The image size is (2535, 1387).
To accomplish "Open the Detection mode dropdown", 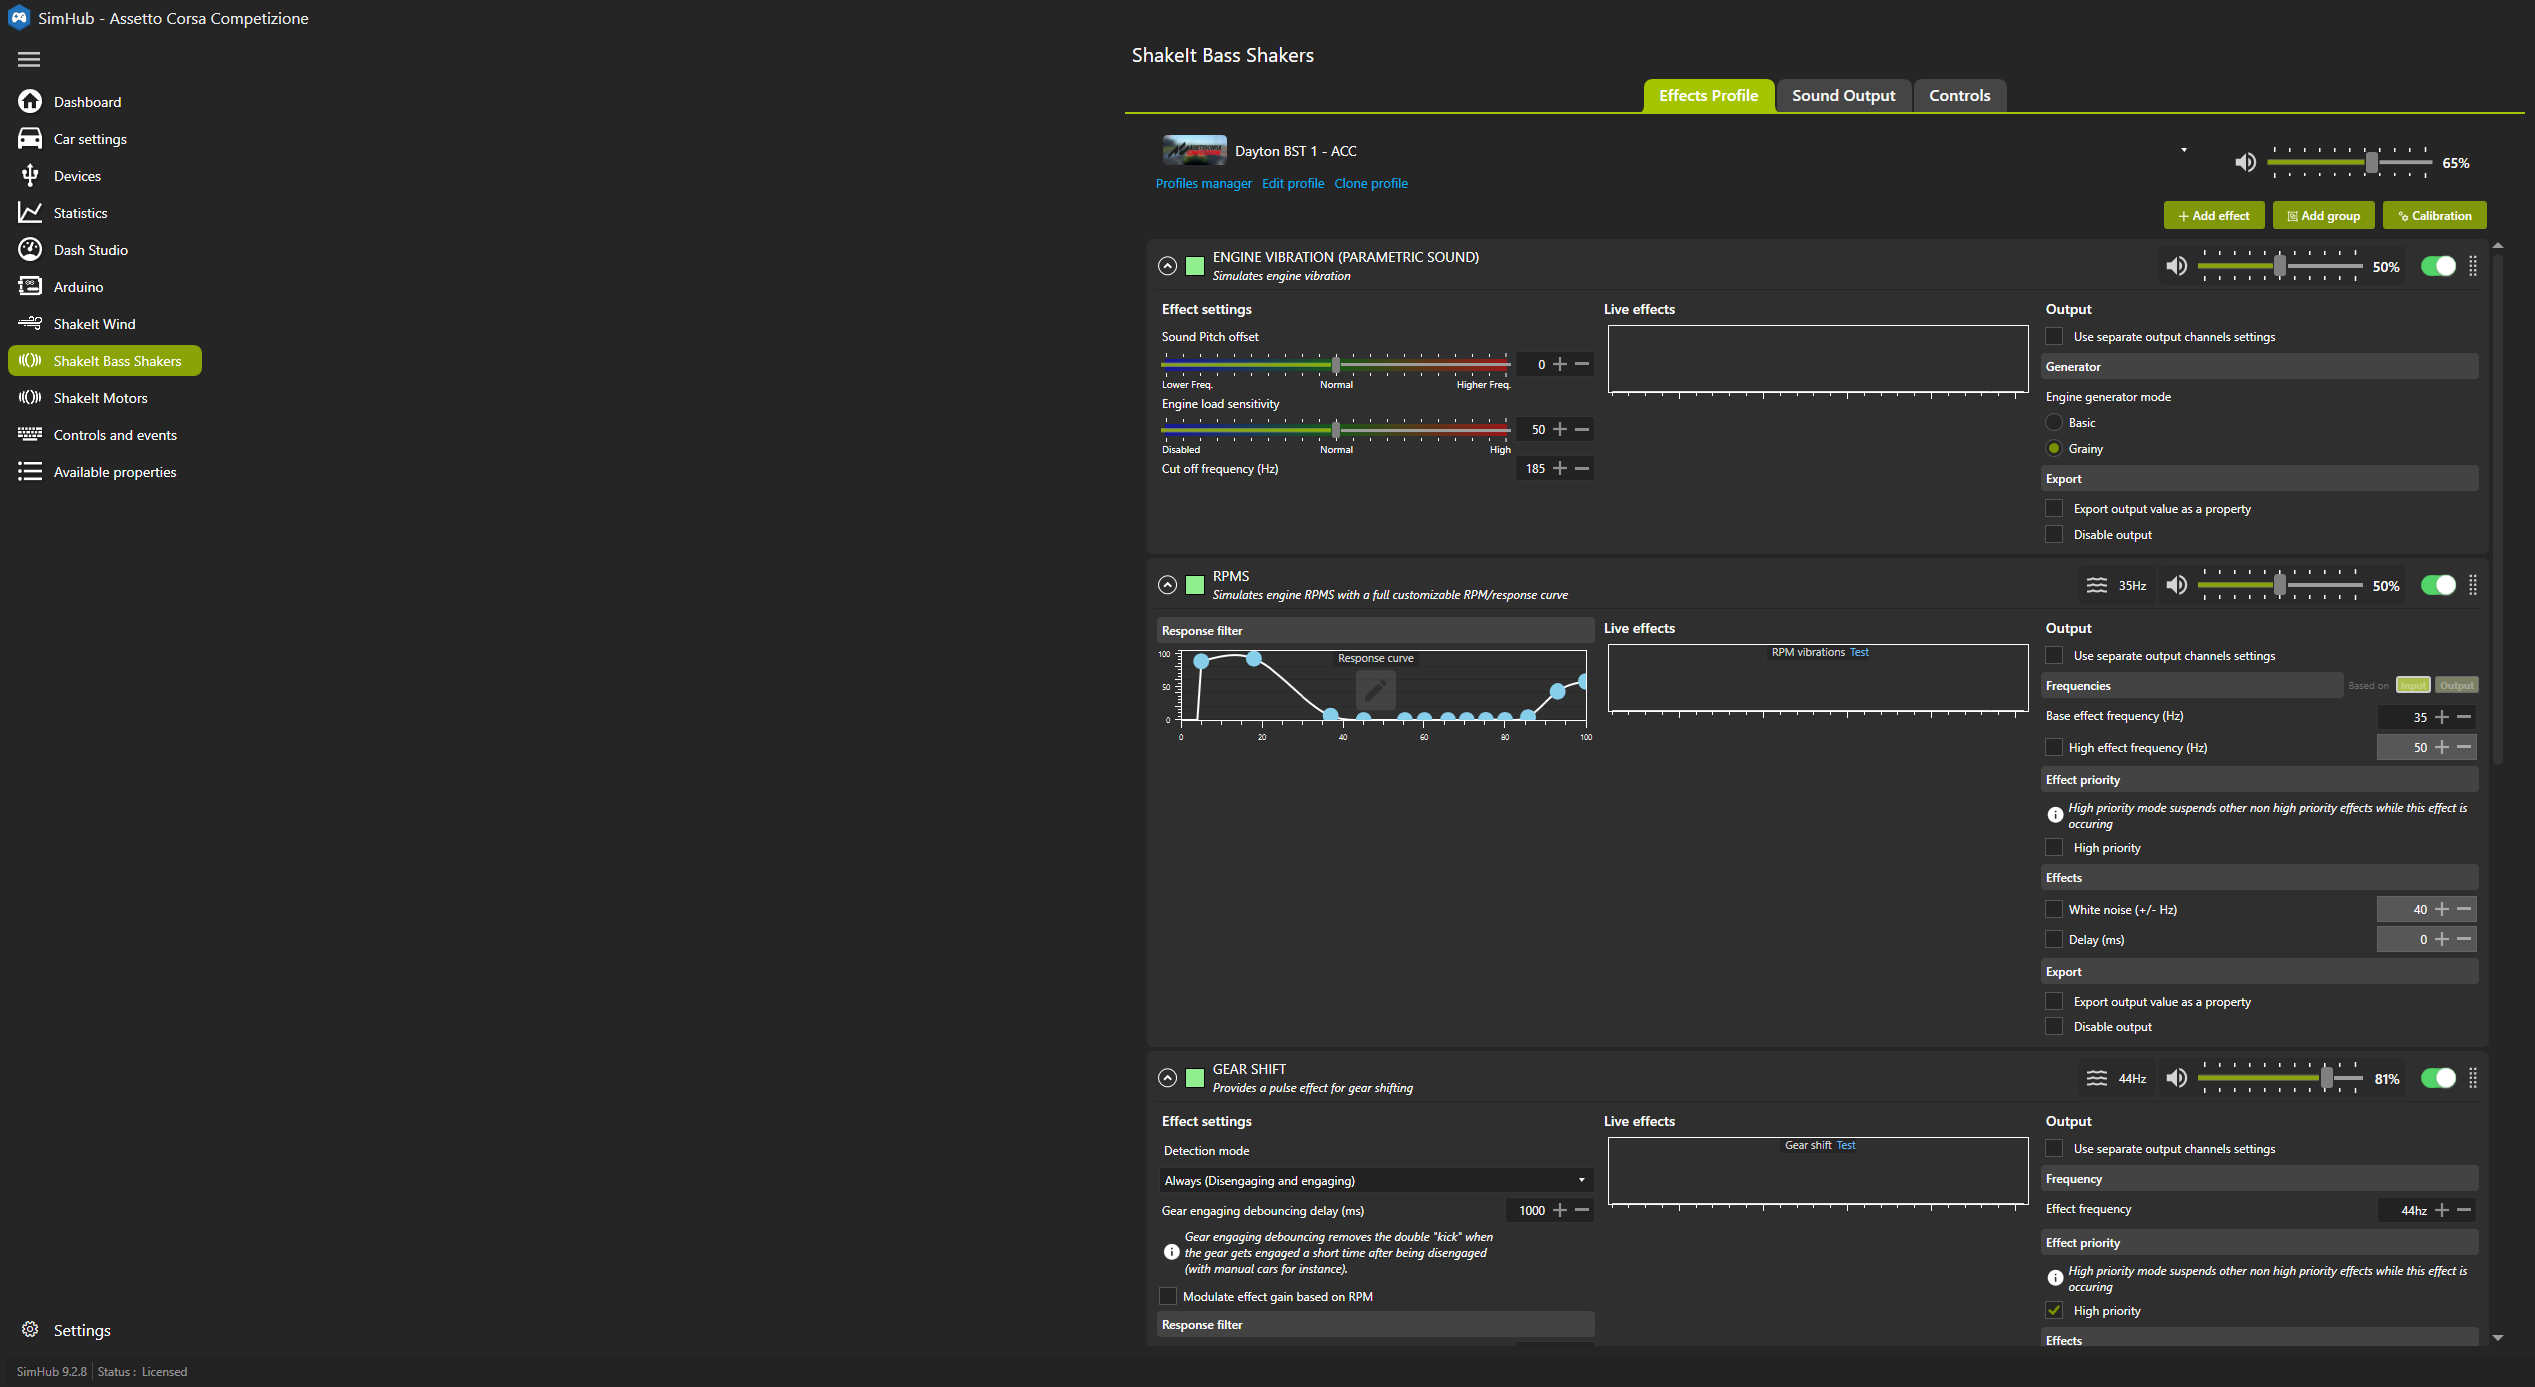I will (1377, 1180).
